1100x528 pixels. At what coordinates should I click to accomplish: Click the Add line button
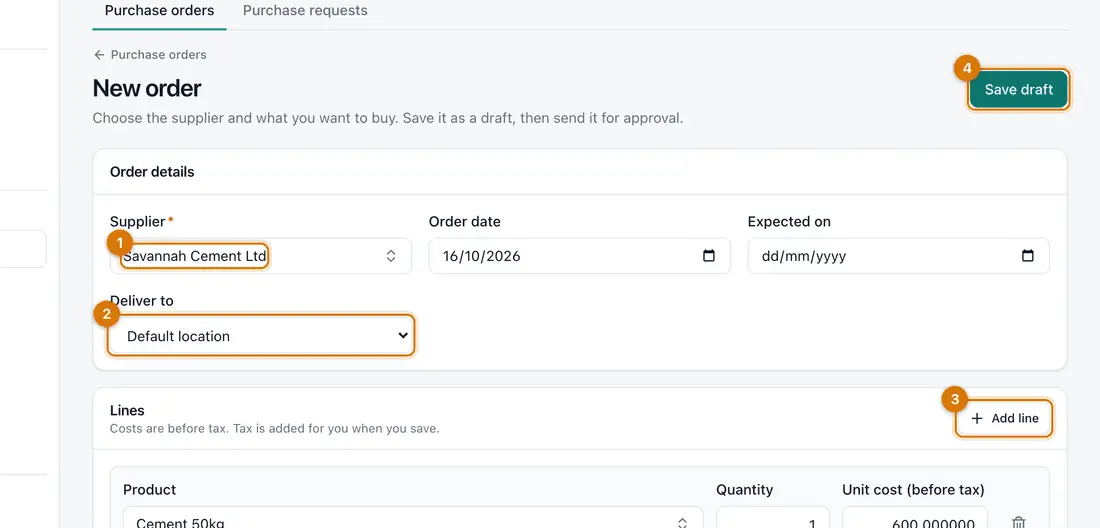pos(1005,419)
